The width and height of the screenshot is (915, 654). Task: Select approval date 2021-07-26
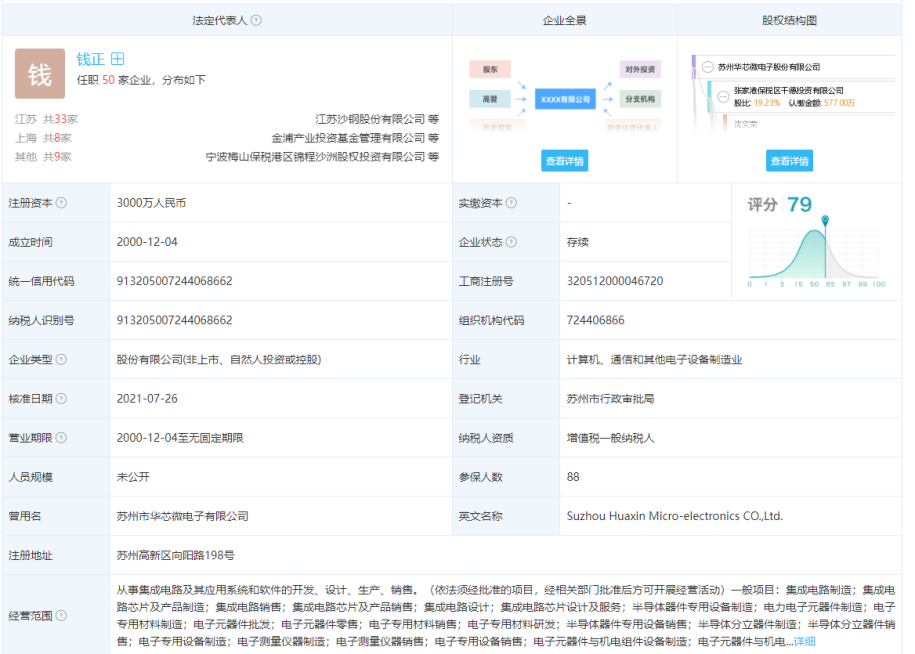coord(147,398)
